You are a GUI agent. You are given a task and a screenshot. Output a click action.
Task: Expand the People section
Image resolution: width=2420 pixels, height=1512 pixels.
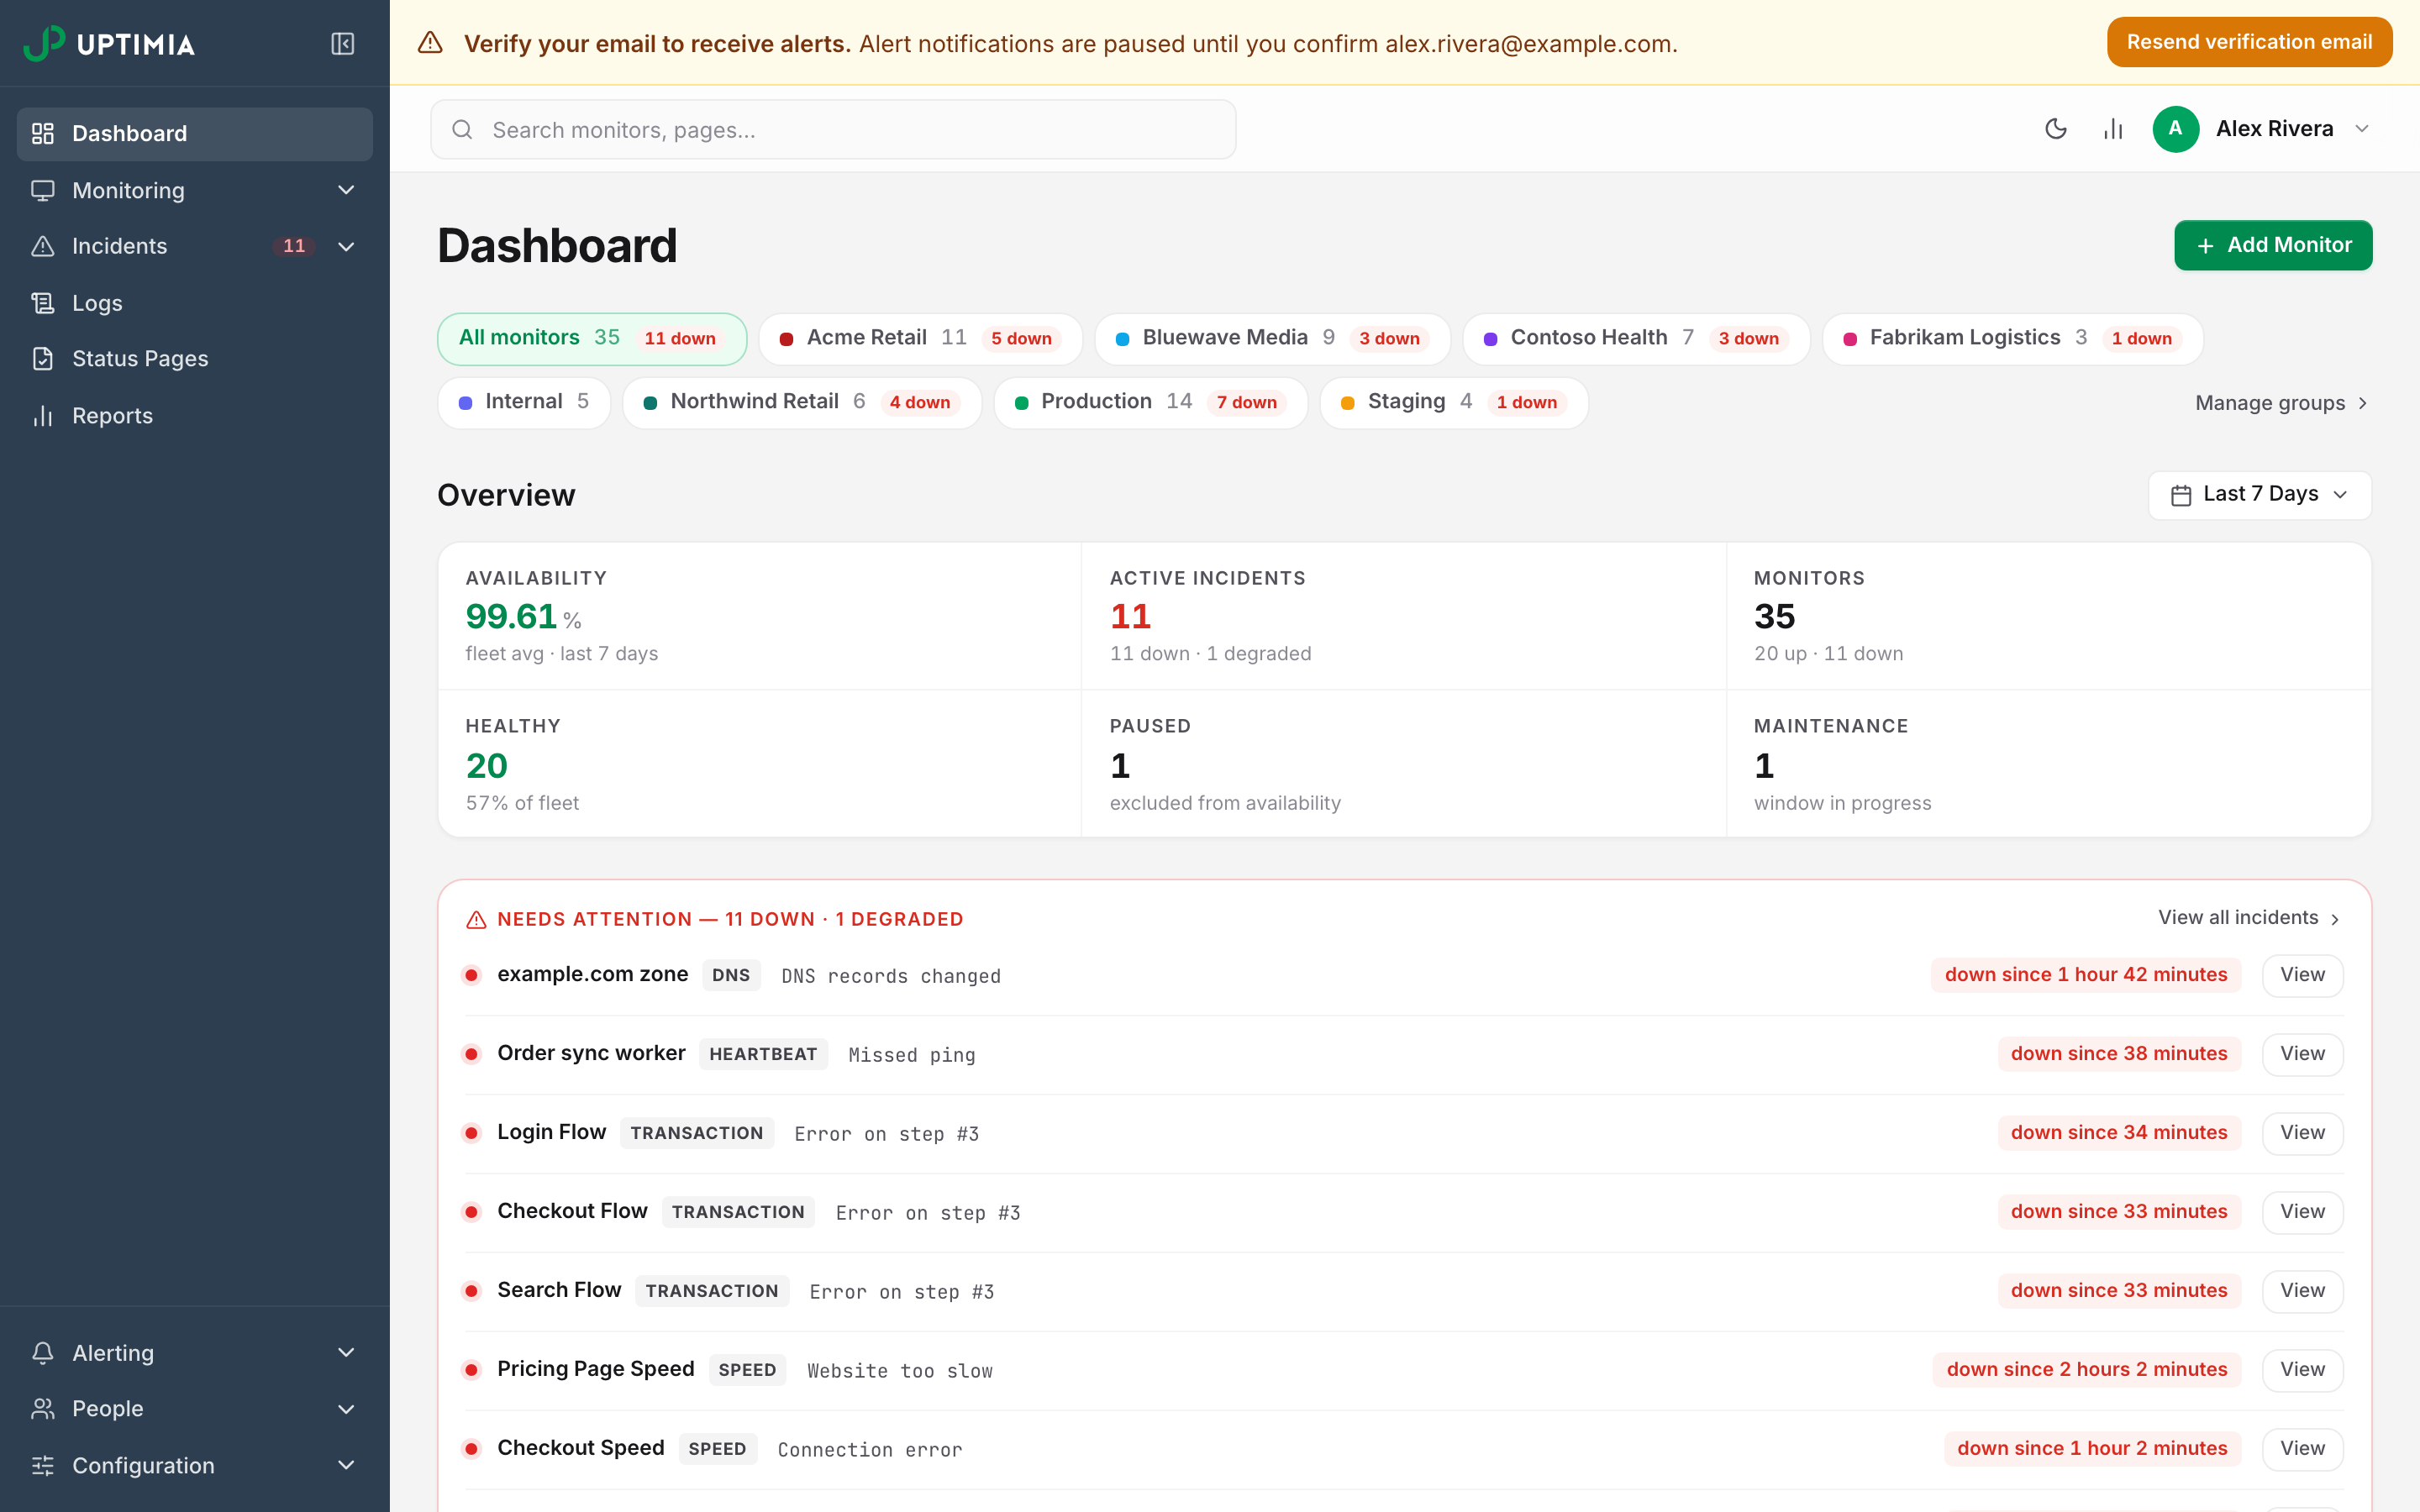(195, 1409)
